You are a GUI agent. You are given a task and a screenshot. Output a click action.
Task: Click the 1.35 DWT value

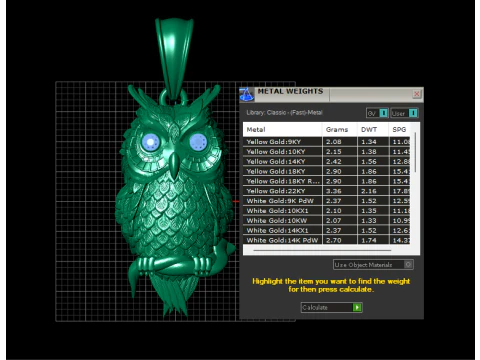[x=369, y=211]
